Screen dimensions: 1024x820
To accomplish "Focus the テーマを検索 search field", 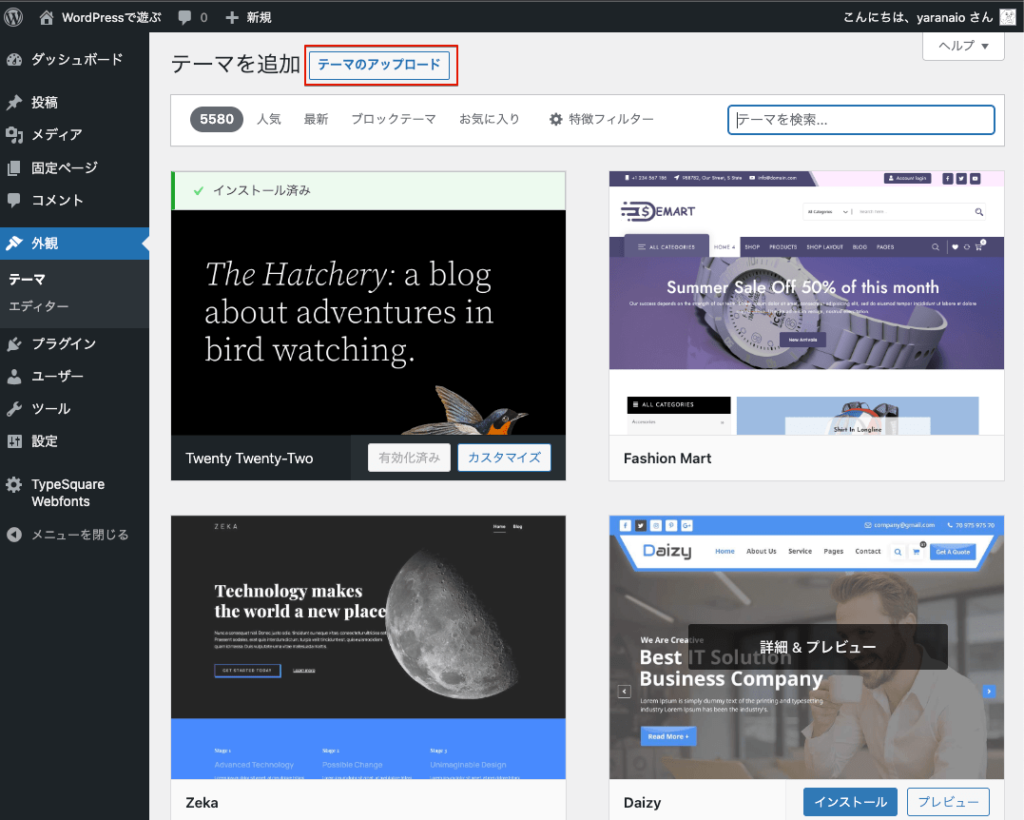I will 861,120.
